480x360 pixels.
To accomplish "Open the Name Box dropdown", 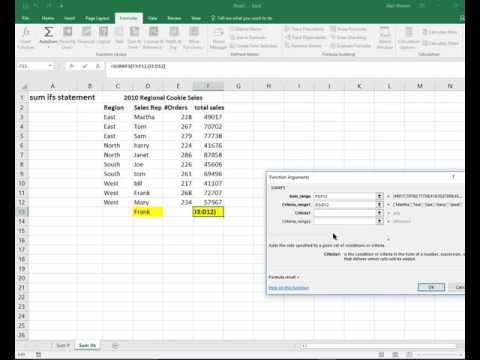I will tap(50, 66).
